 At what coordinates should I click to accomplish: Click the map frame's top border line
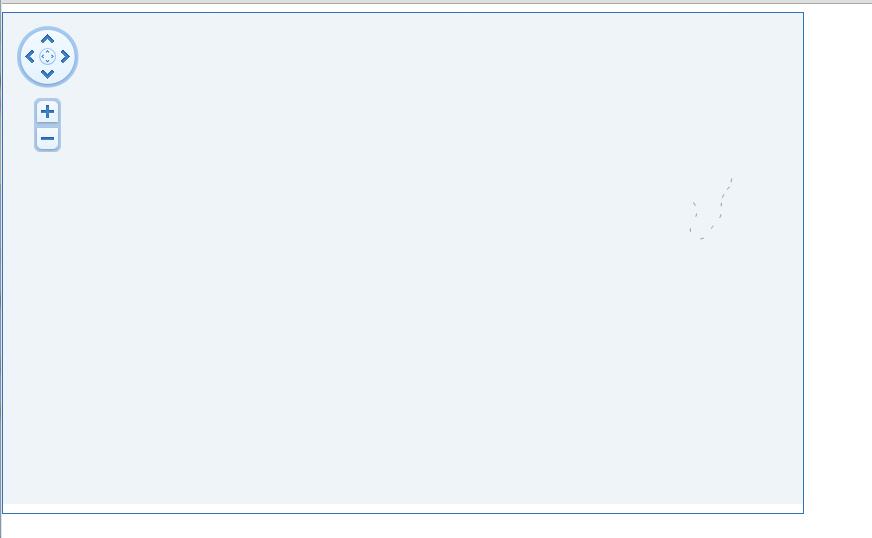tap(403, 12)
